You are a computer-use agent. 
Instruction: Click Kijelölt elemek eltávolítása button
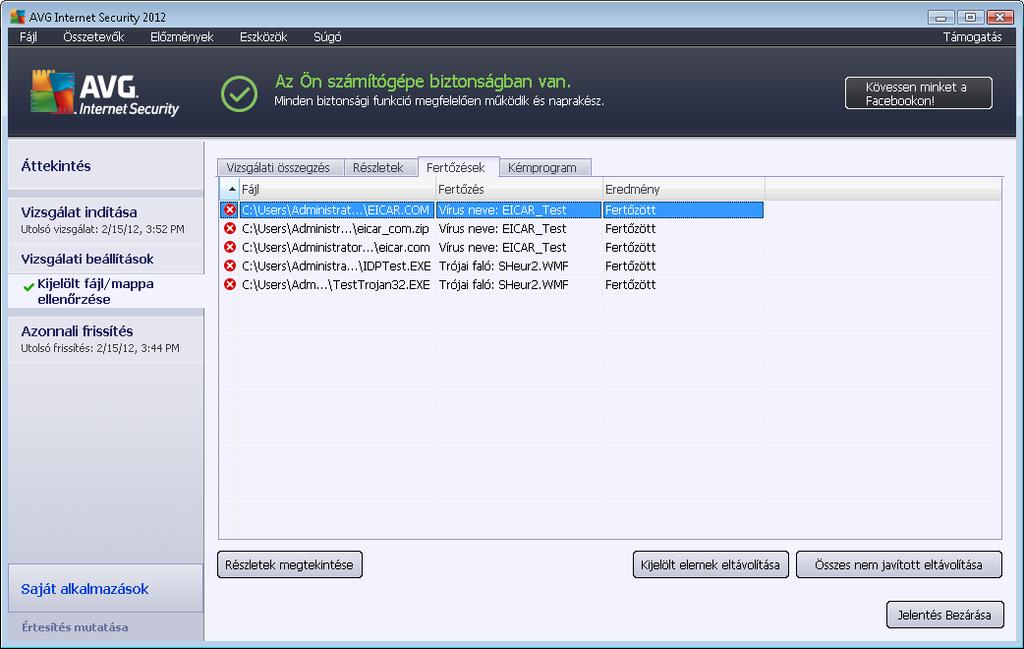tap(711, 565)
